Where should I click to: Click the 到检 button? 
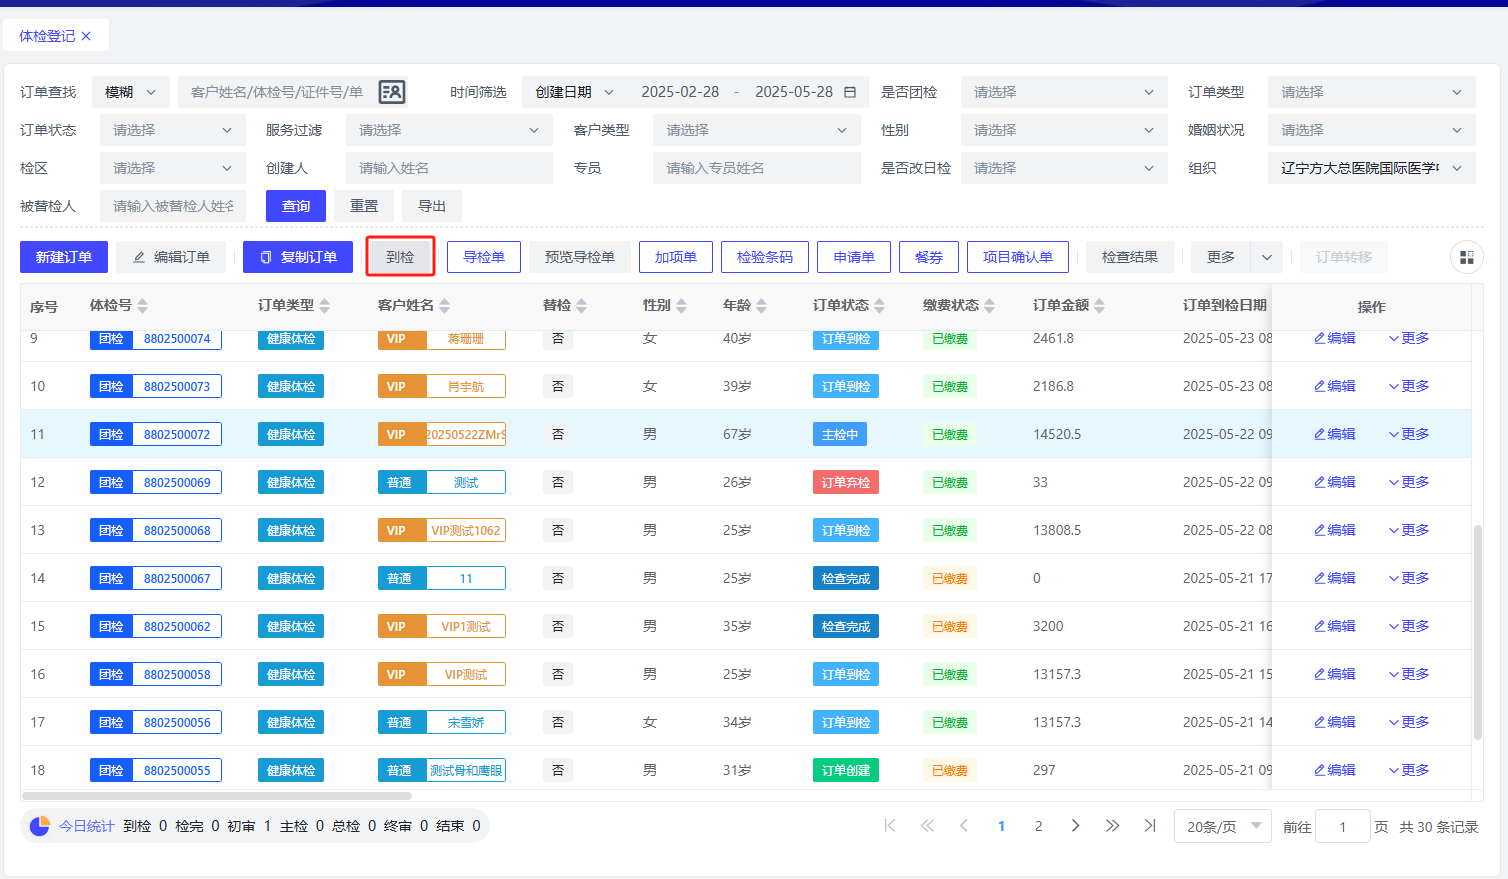tap(400, 257)
